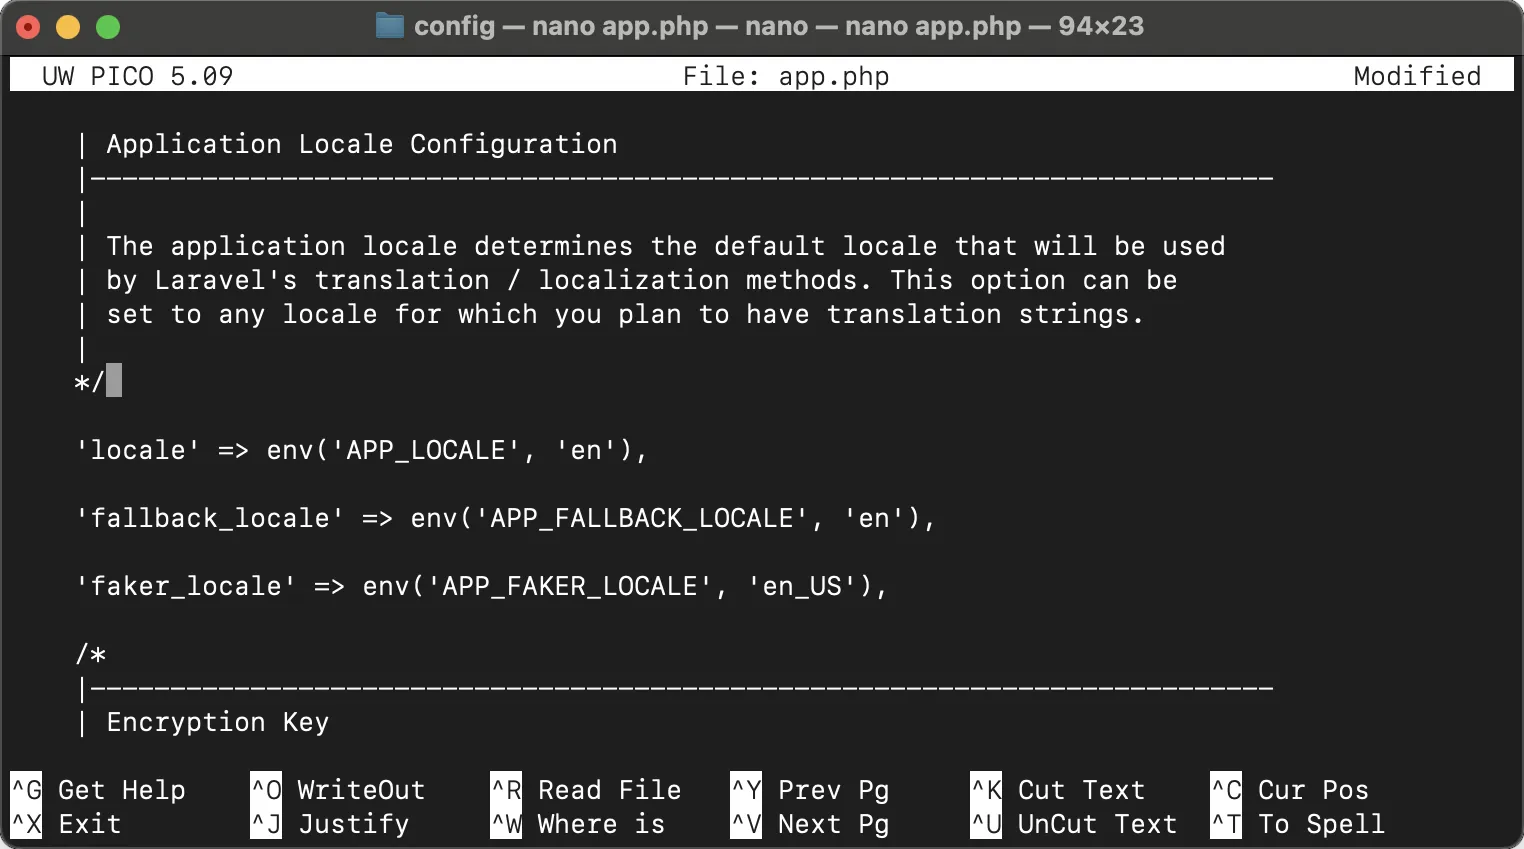Select the ^J Justify command
Image resolution: width=1524 pixels, height=849 pixels.
click(x=330, y=824)
